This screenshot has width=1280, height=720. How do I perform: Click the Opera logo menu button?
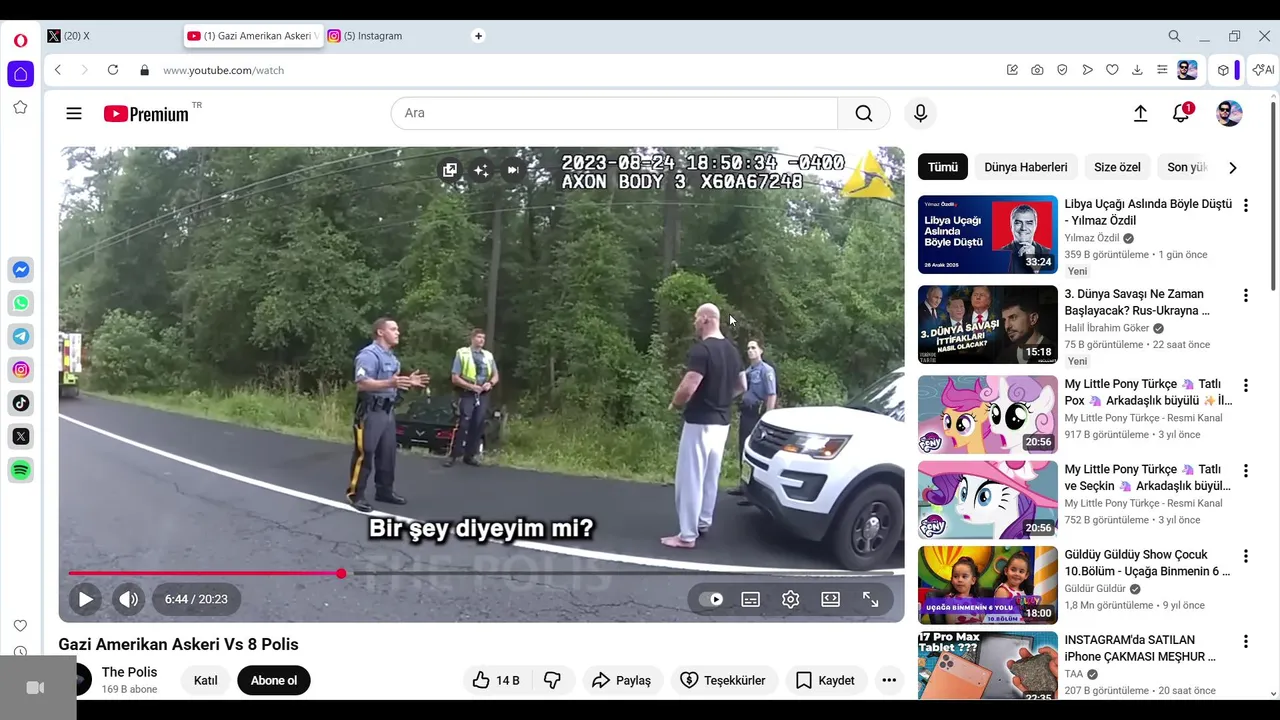coord(21,41)
